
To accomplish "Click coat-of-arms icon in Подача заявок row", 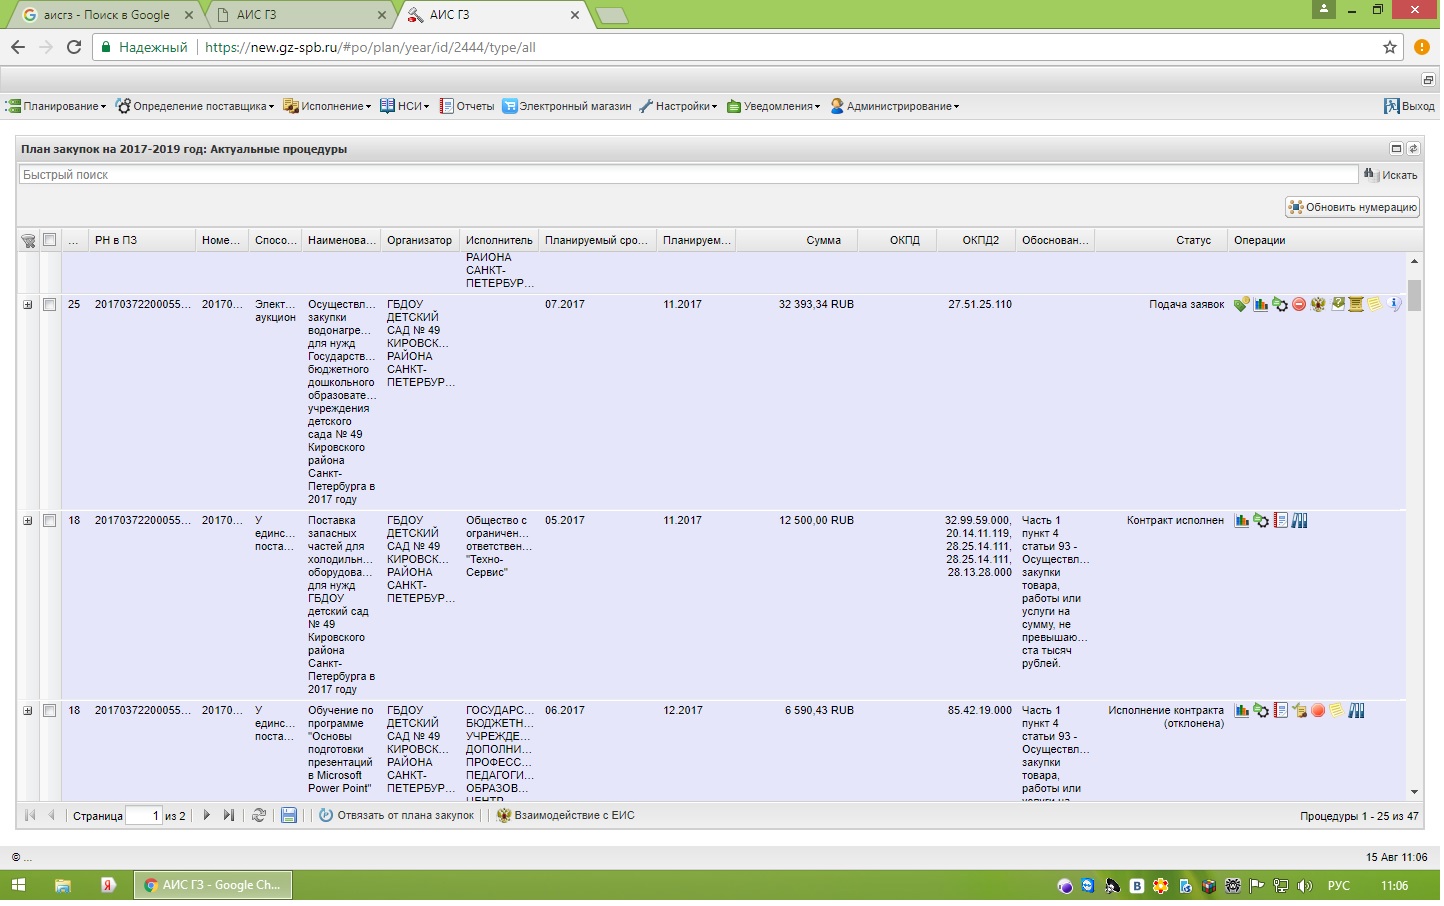I will (1318, 305).
